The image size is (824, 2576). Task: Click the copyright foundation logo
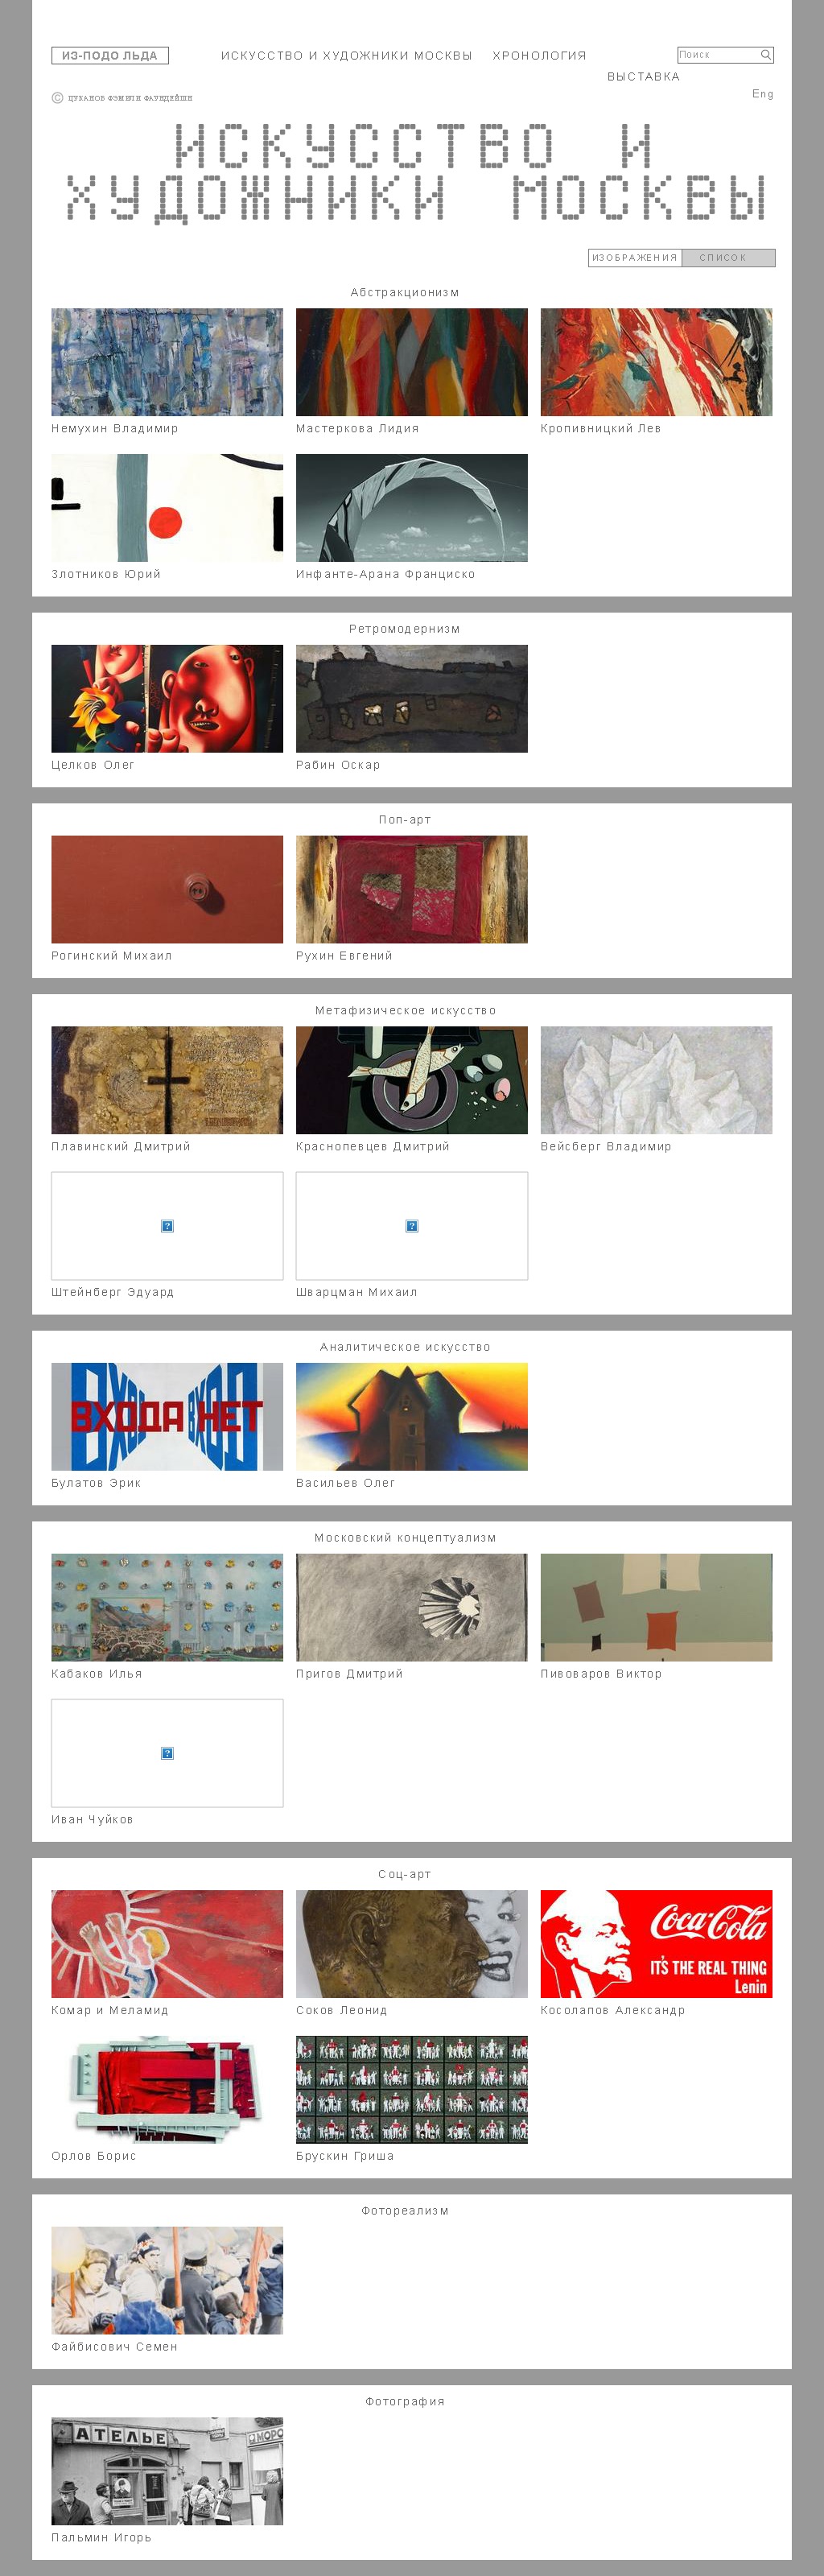pos(122,98)
